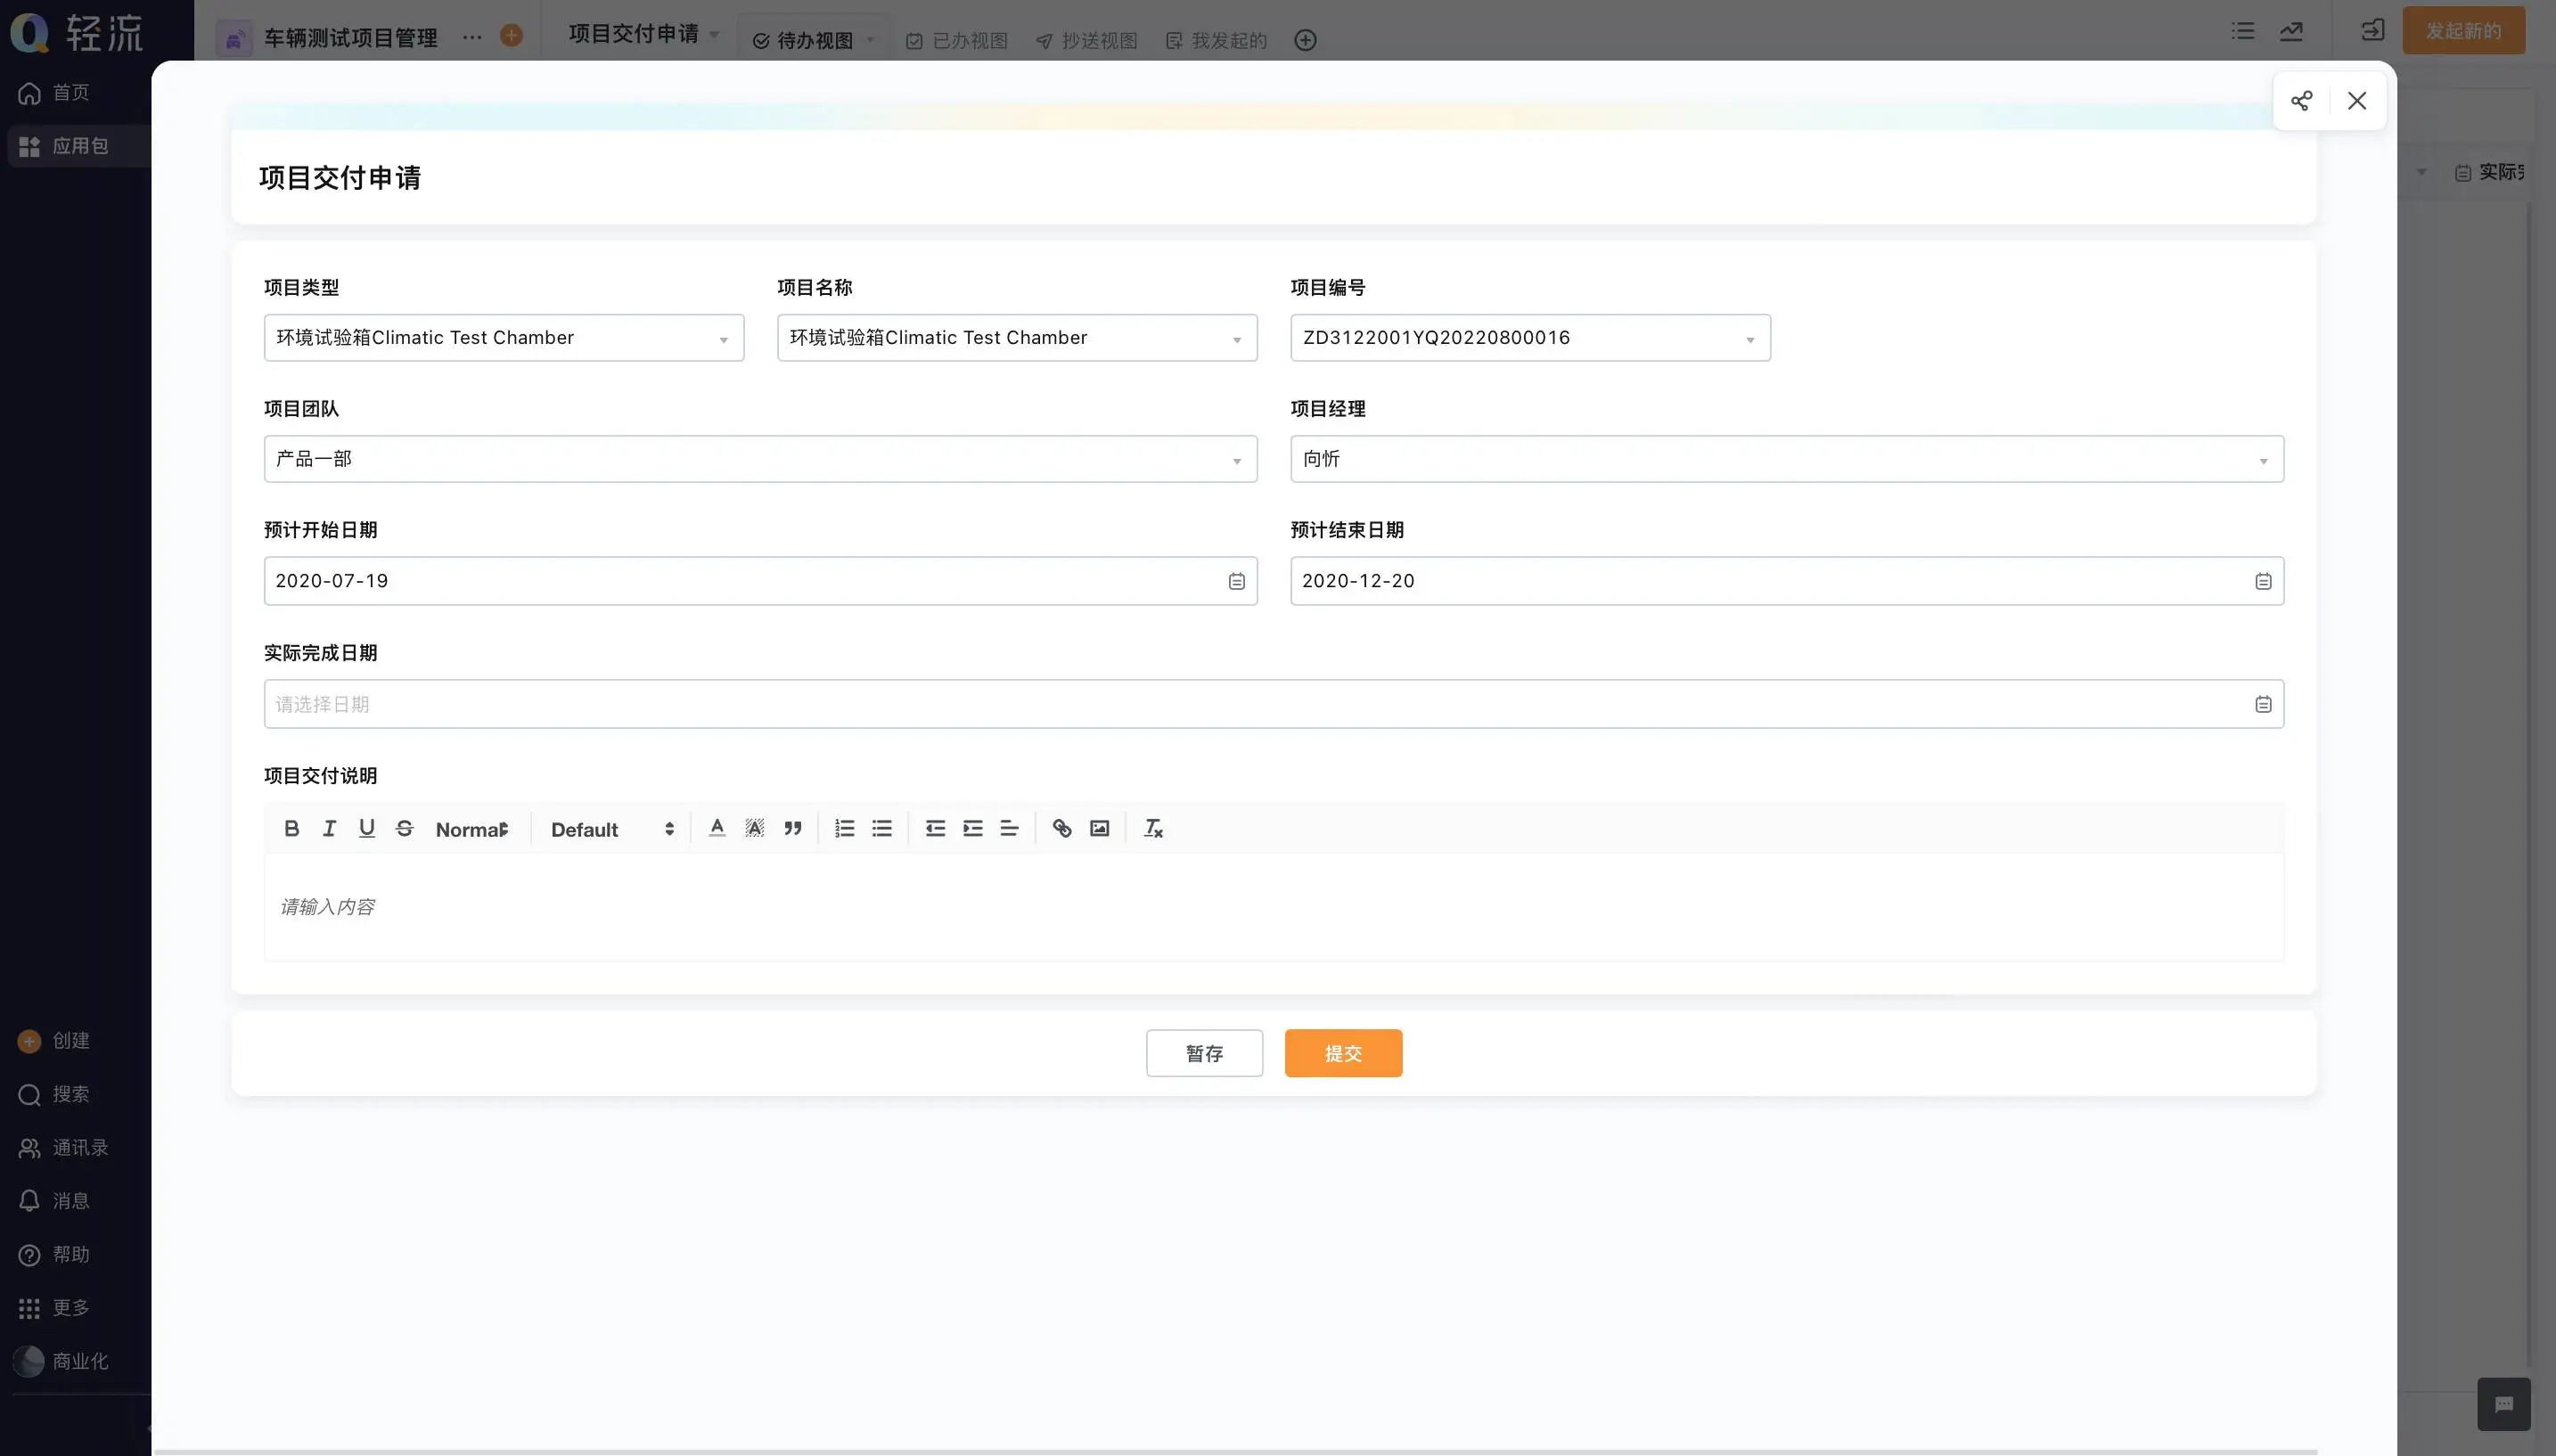Insert an image in the editor
This screenshot has height=1456, width=2556.
click(1100, 828)
